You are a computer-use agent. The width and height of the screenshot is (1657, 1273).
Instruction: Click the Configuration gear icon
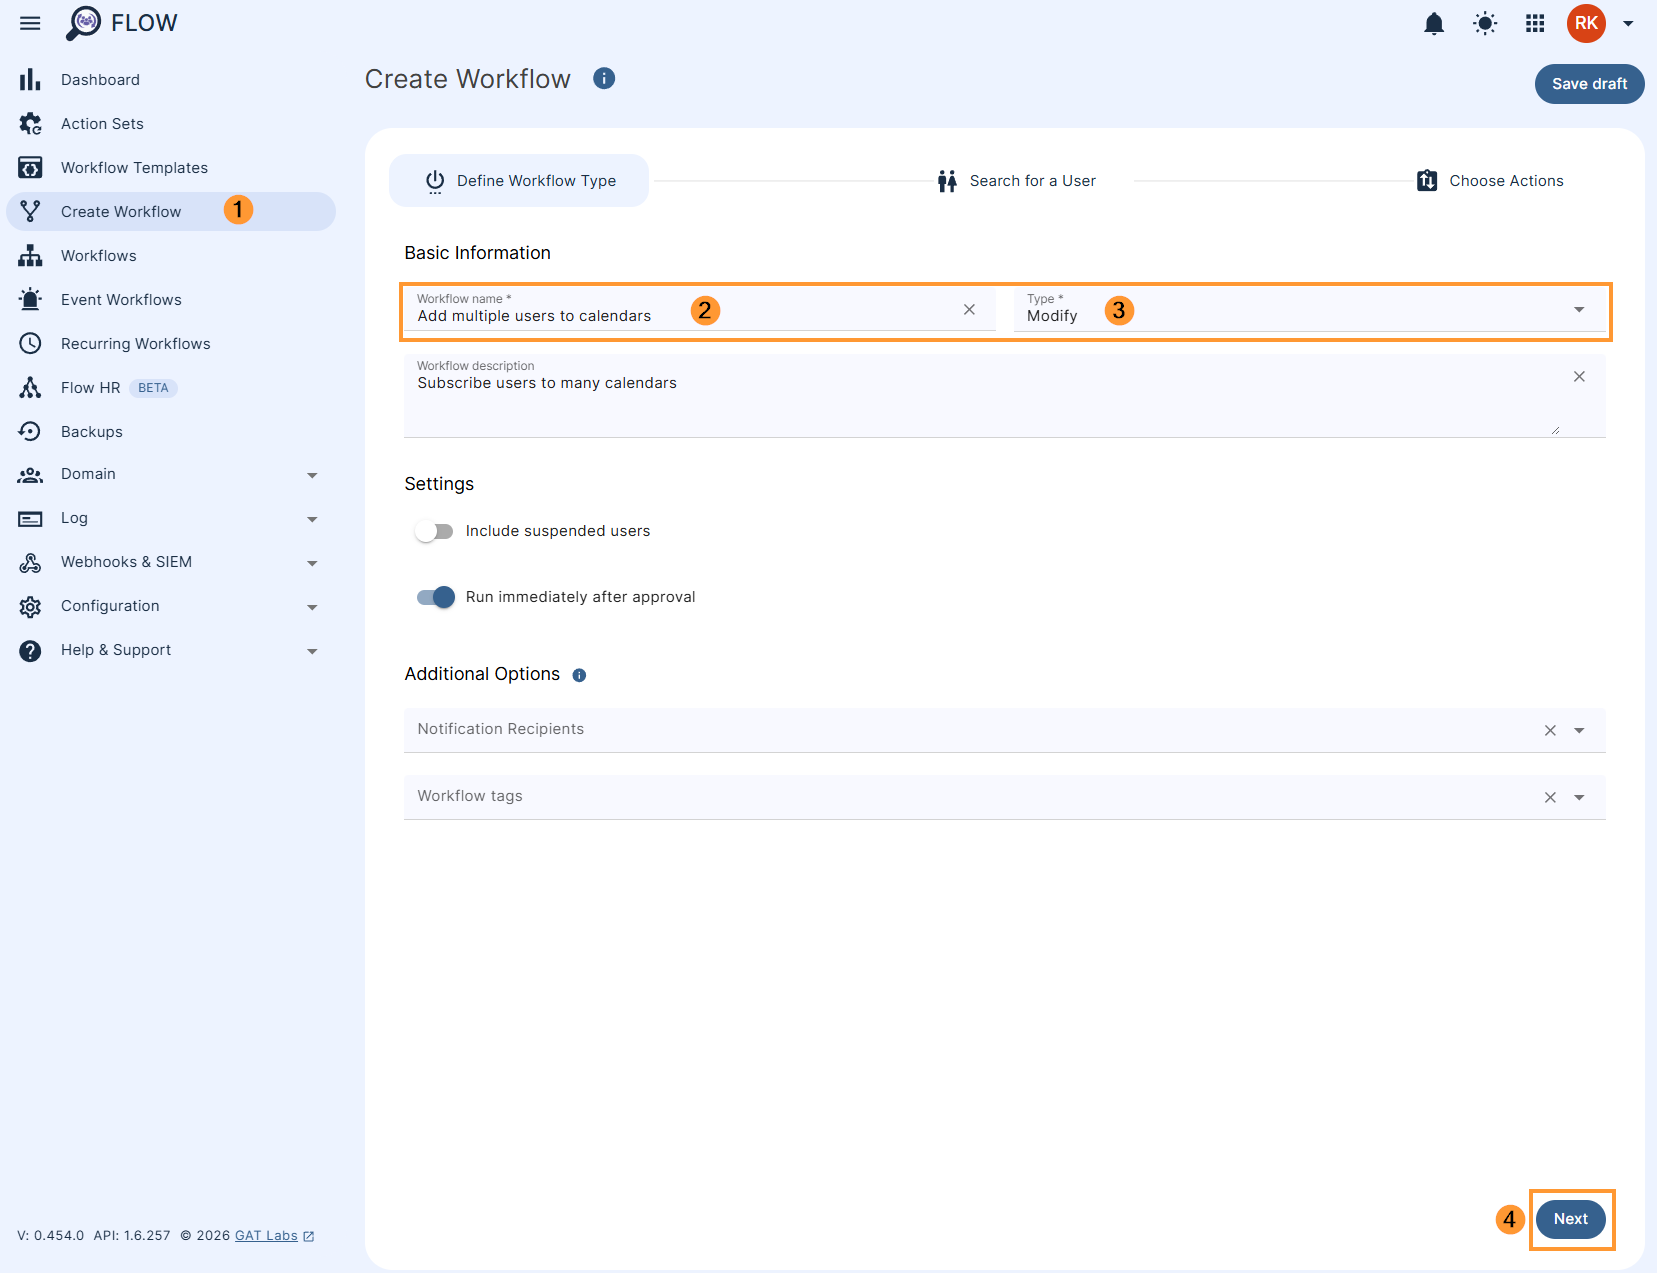[x=30, y=607]
